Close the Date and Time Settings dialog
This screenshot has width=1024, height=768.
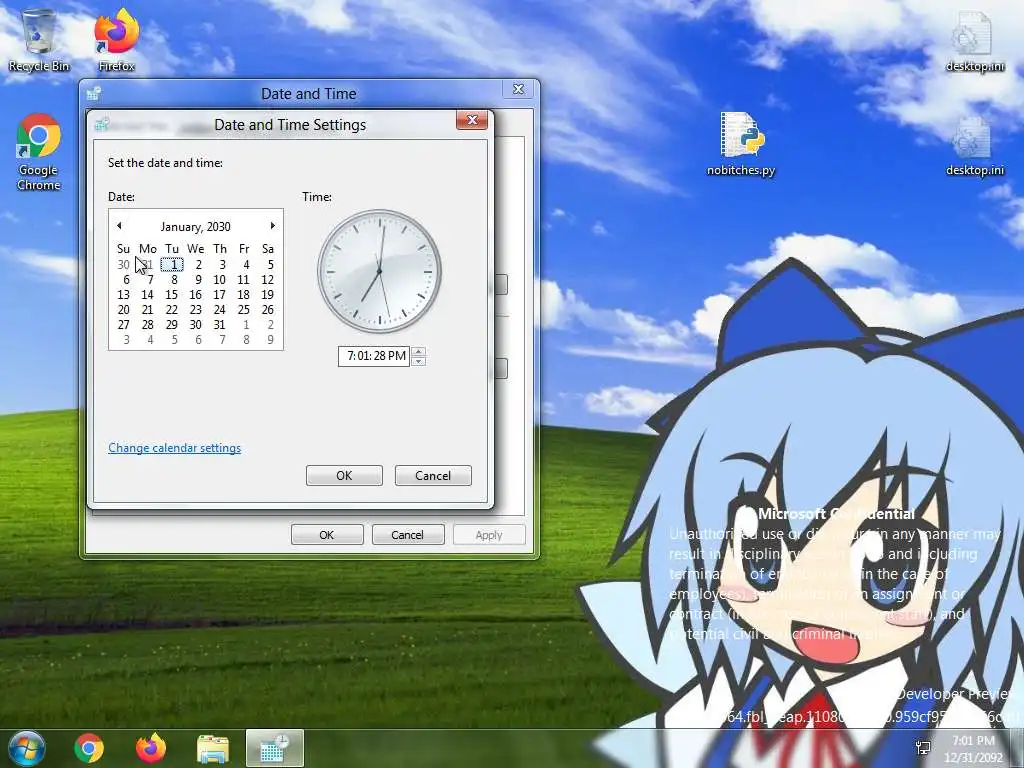coord(472,120)
